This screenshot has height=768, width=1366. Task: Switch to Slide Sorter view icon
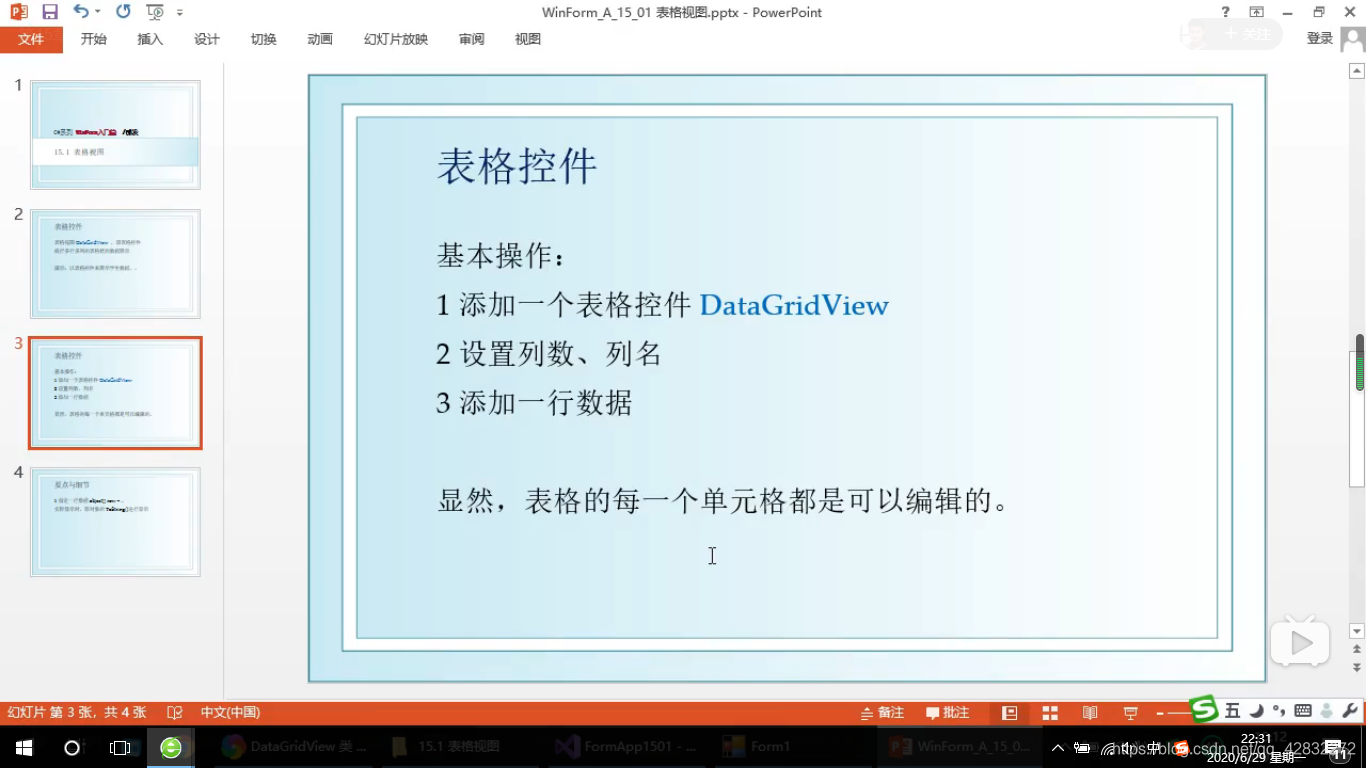tap(1050, 713)
